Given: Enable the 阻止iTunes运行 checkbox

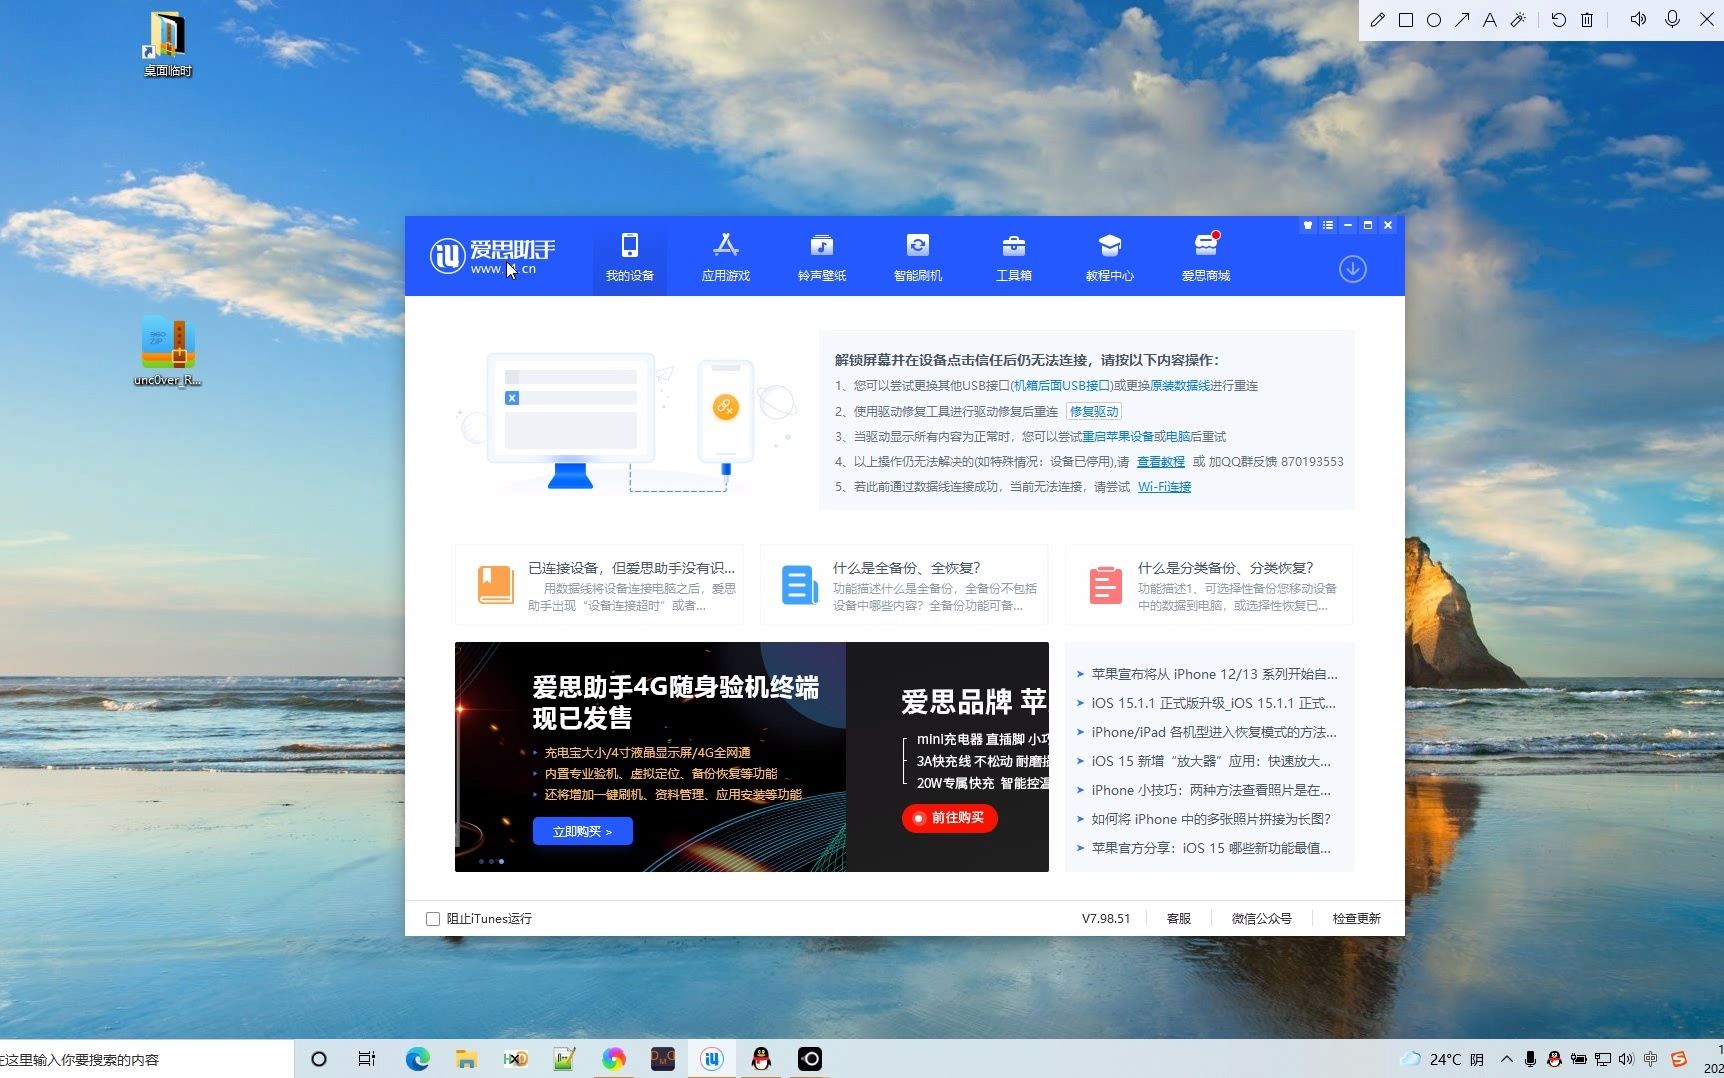Looking at the screenshot, I should [433, 919].
